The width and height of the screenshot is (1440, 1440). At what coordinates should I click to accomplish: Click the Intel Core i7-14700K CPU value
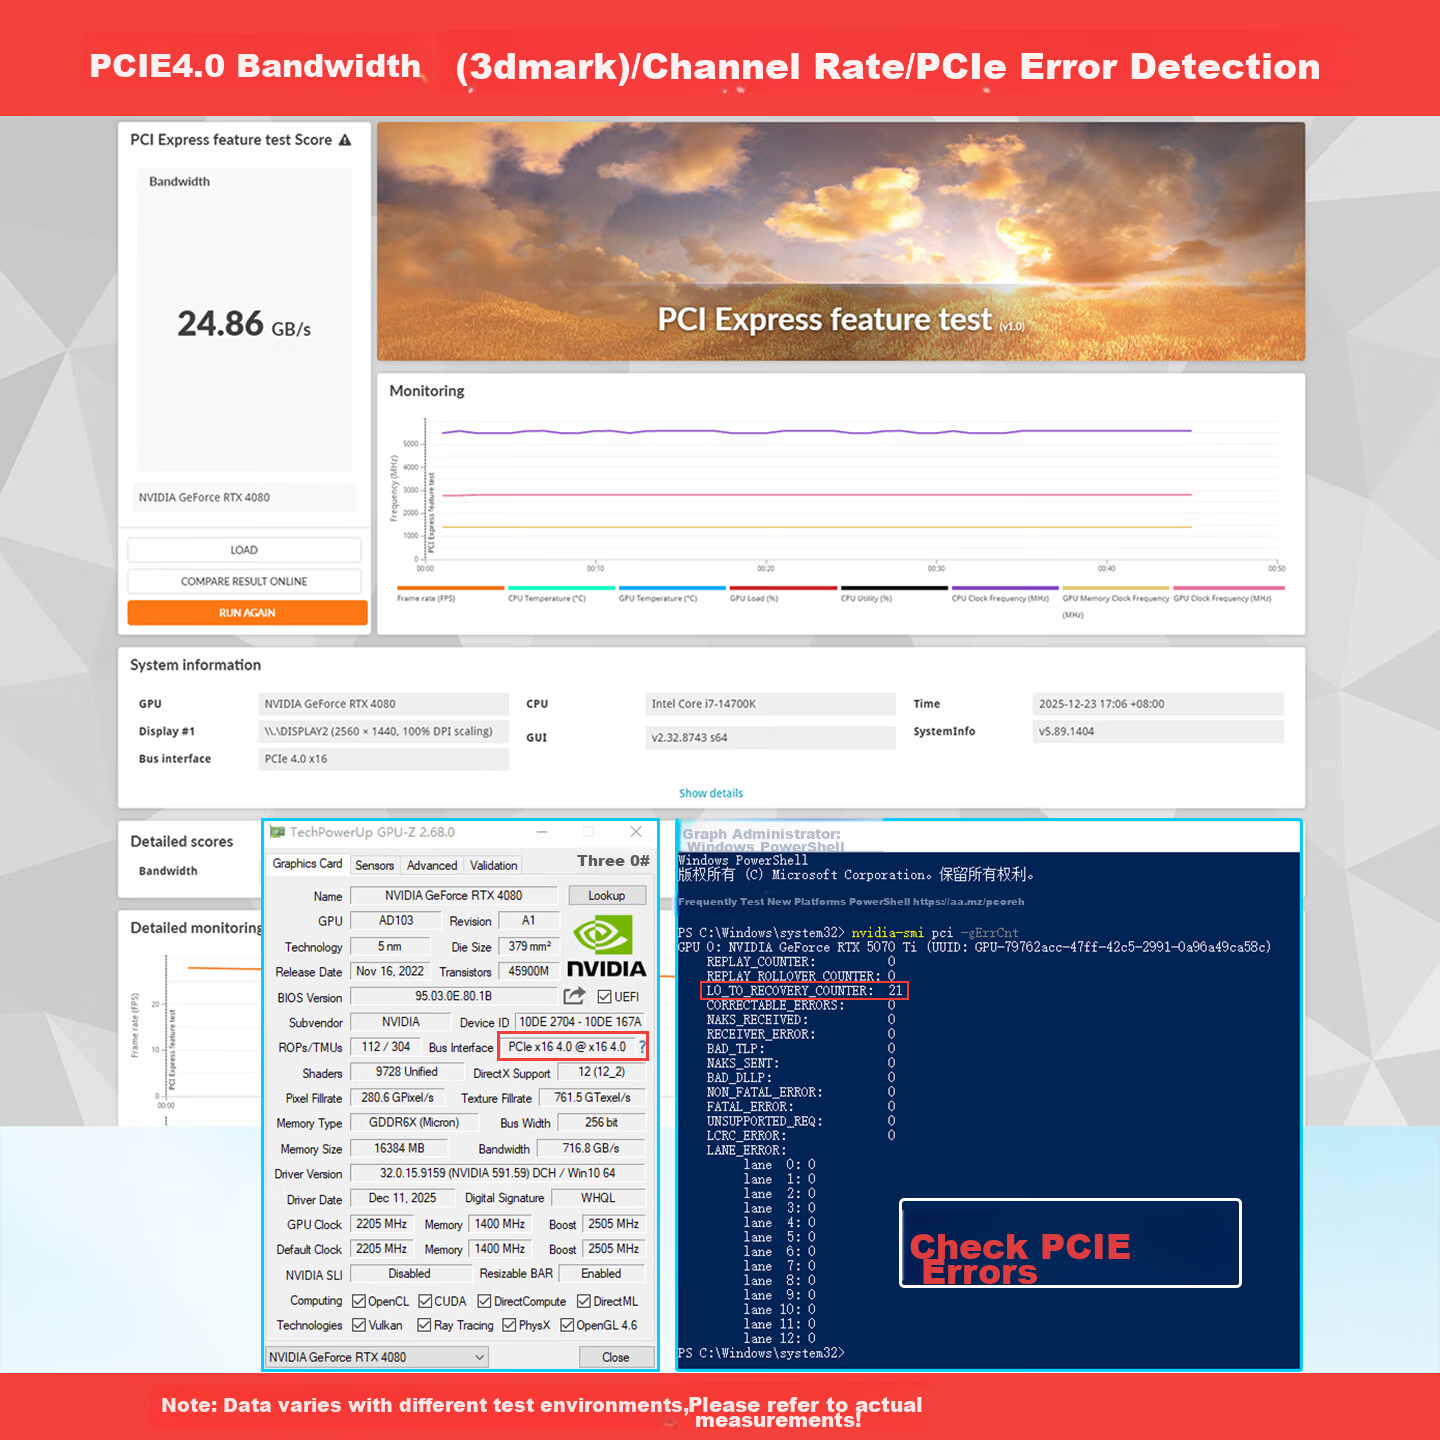[x=770, y=704]
